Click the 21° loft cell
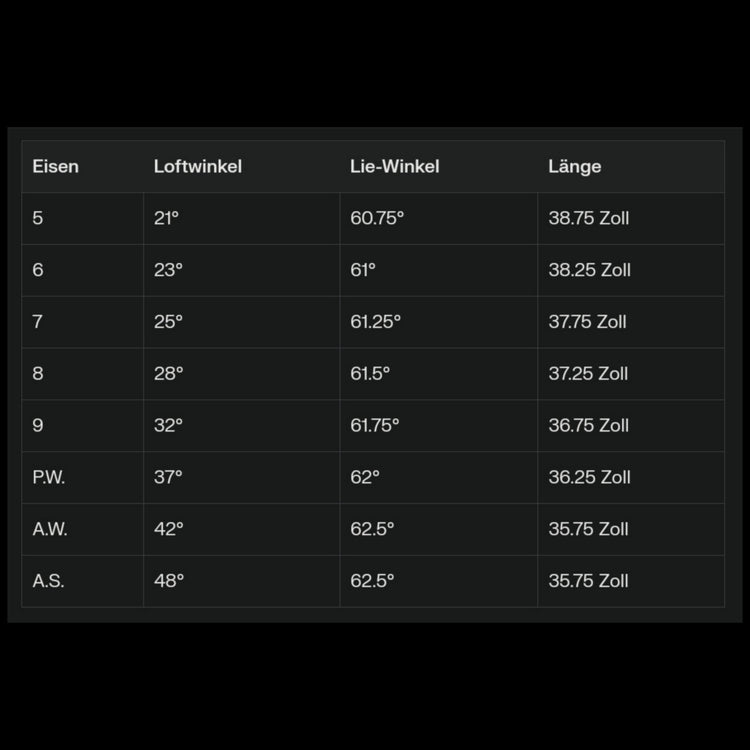The height and width of the screenshot is (750, 750). (x=166, y=218)
